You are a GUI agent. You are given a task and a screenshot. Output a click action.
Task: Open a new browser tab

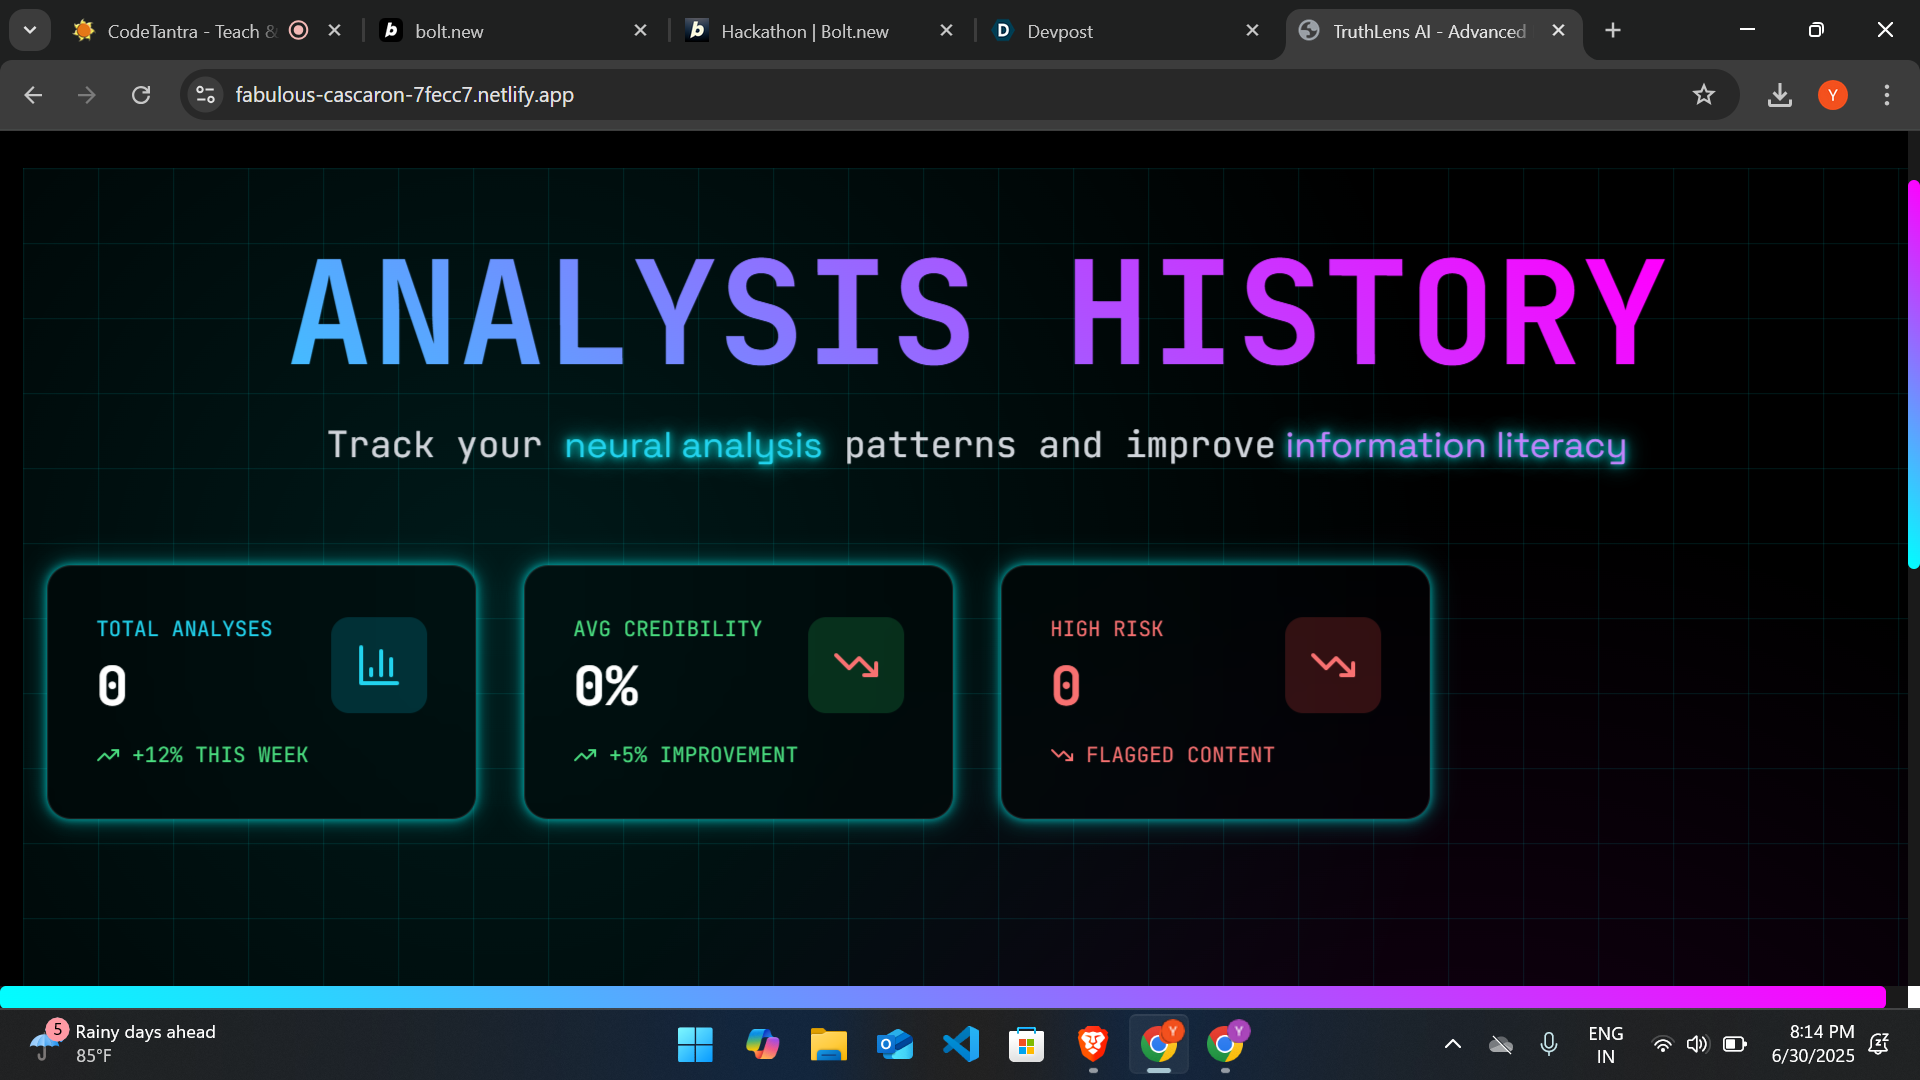[1613, 30]
